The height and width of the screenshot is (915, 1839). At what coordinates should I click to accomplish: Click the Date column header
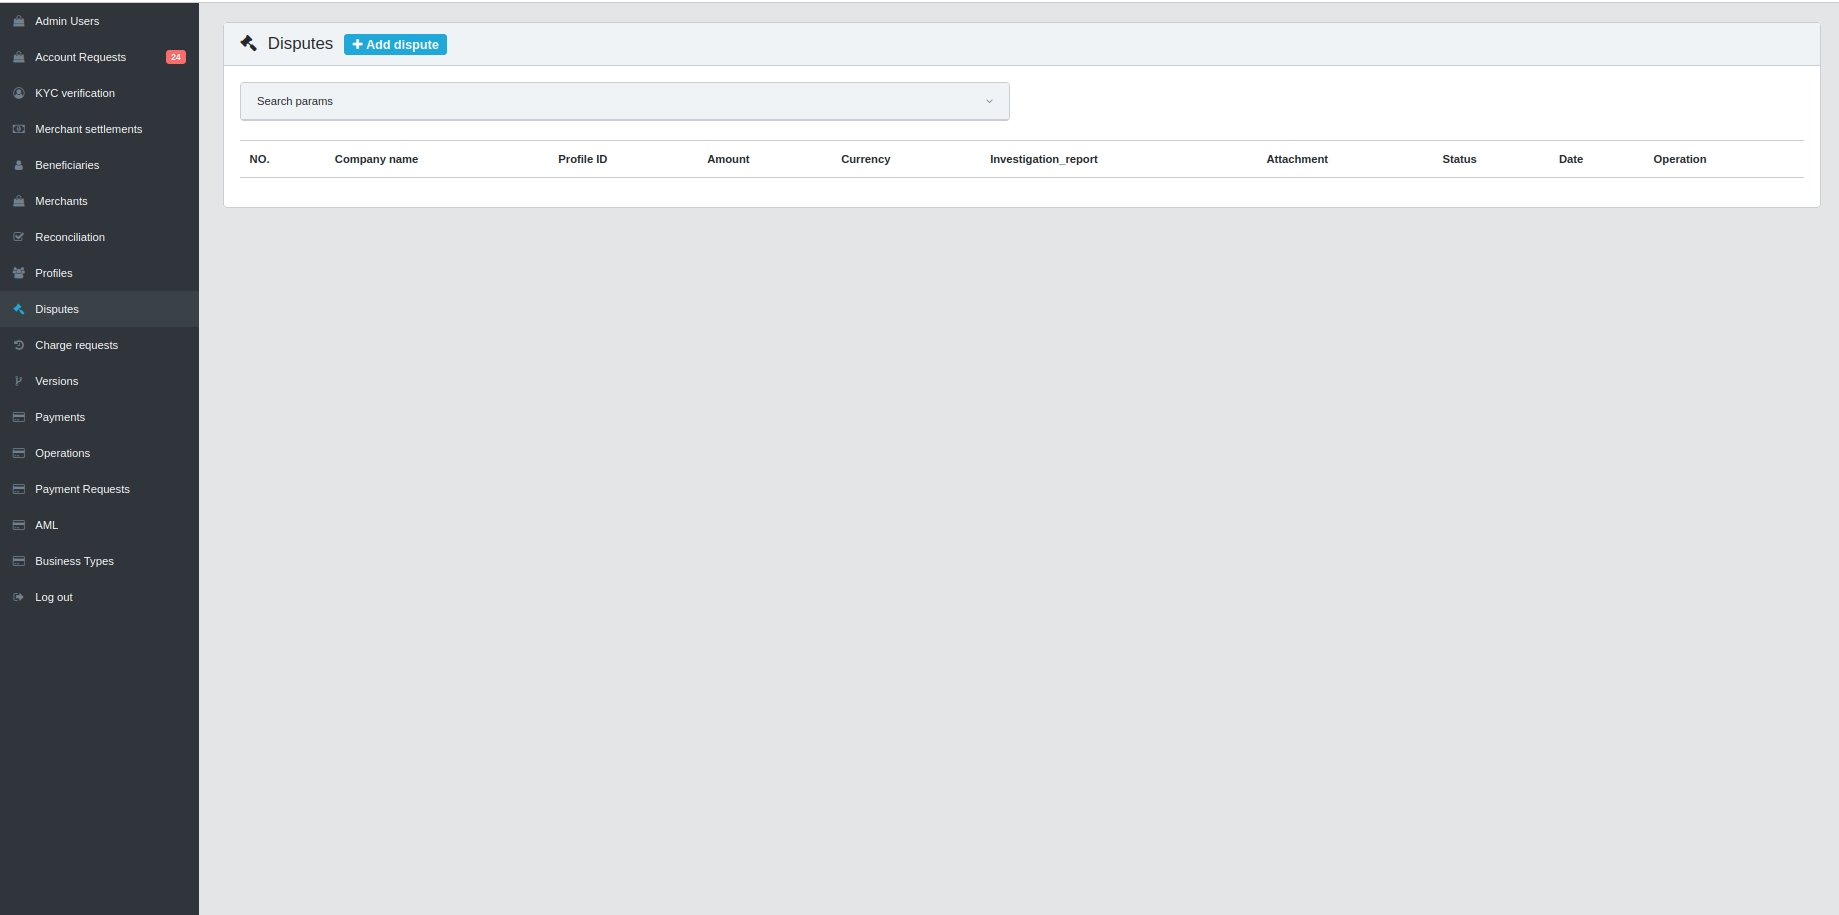(1570, 159)
